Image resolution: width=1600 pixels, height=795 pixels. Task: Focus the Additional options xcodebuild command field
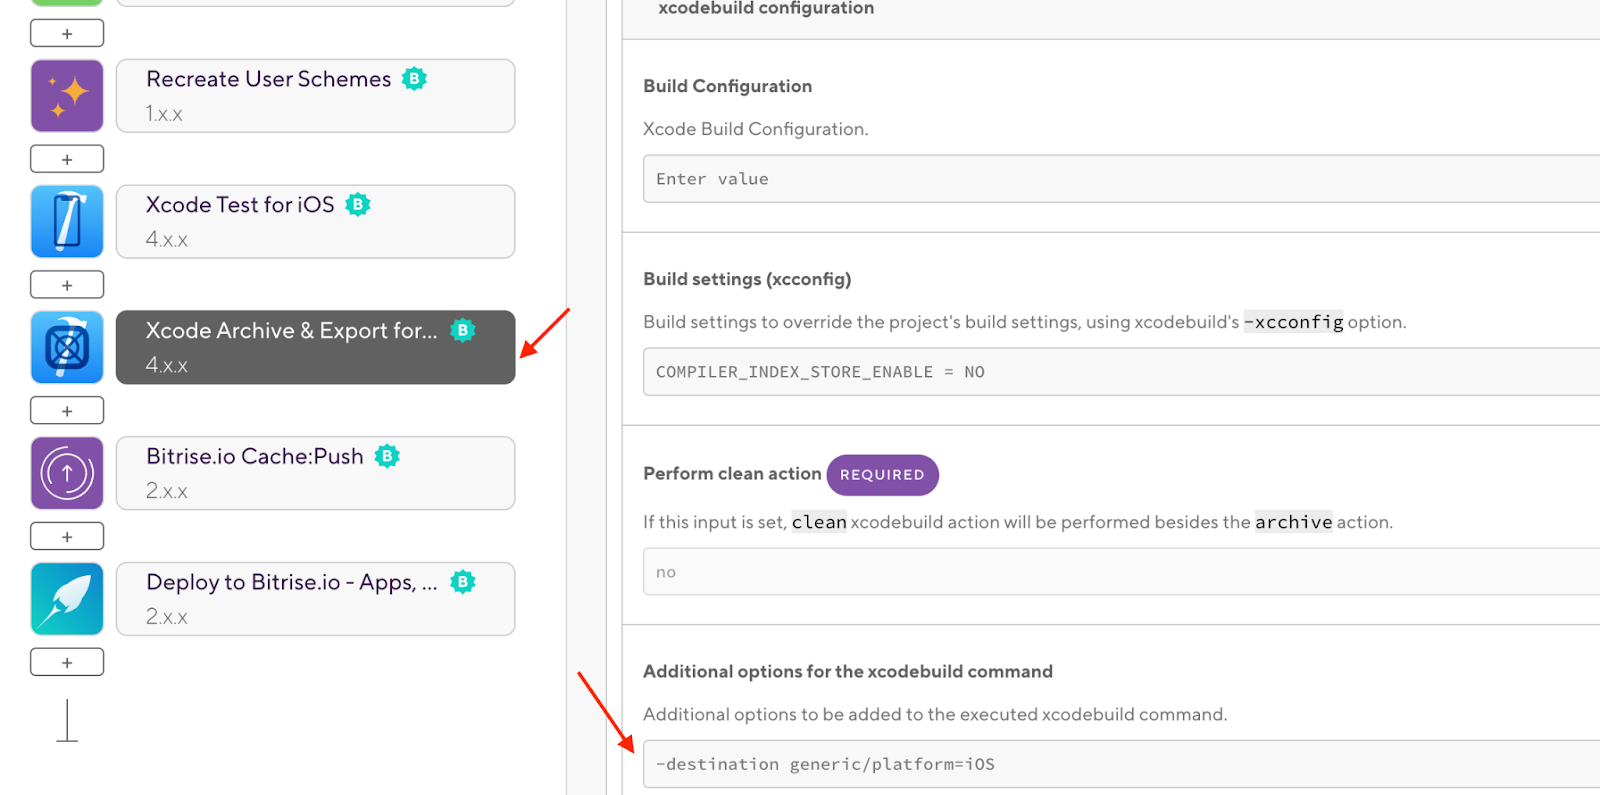[1121, 764]
